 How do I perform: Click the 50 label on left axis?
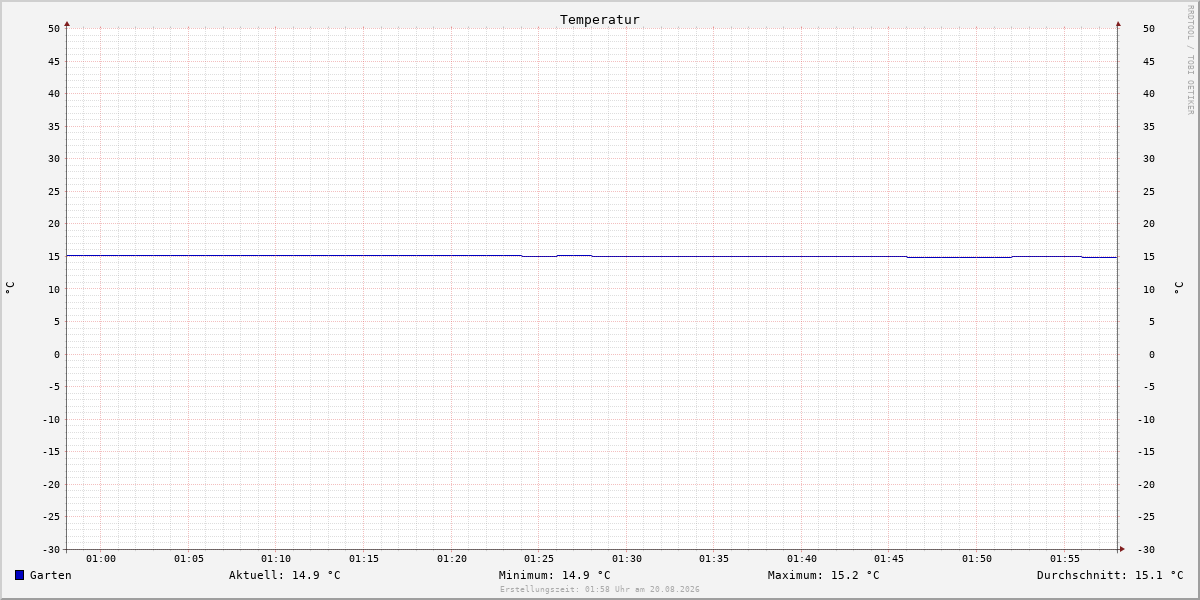pos(54,28)
